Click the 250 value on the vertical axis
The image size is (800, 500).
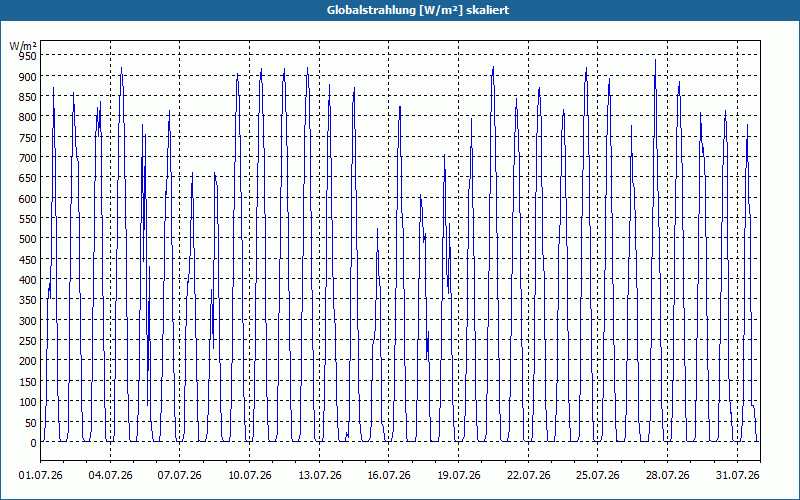[28, 341]
